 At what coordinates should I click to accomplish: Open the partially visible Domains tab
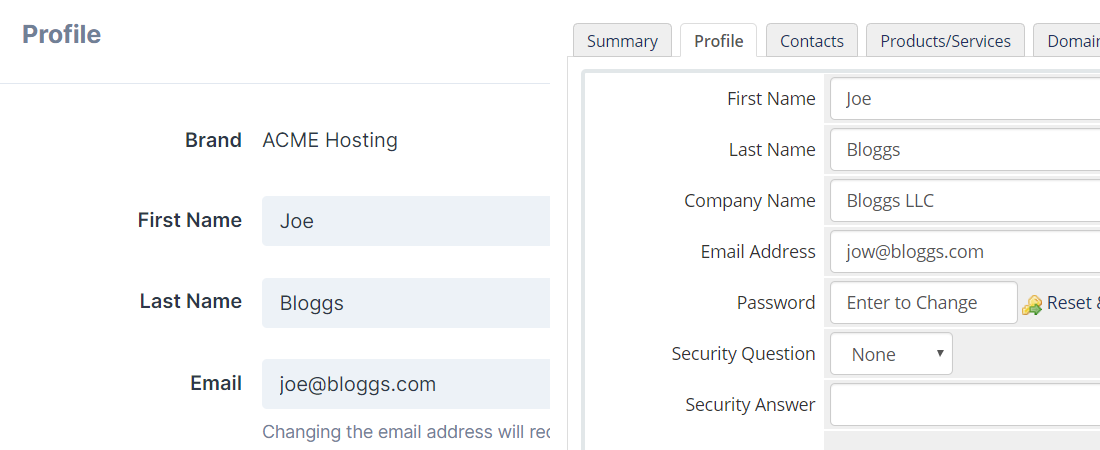[1071, 41]
